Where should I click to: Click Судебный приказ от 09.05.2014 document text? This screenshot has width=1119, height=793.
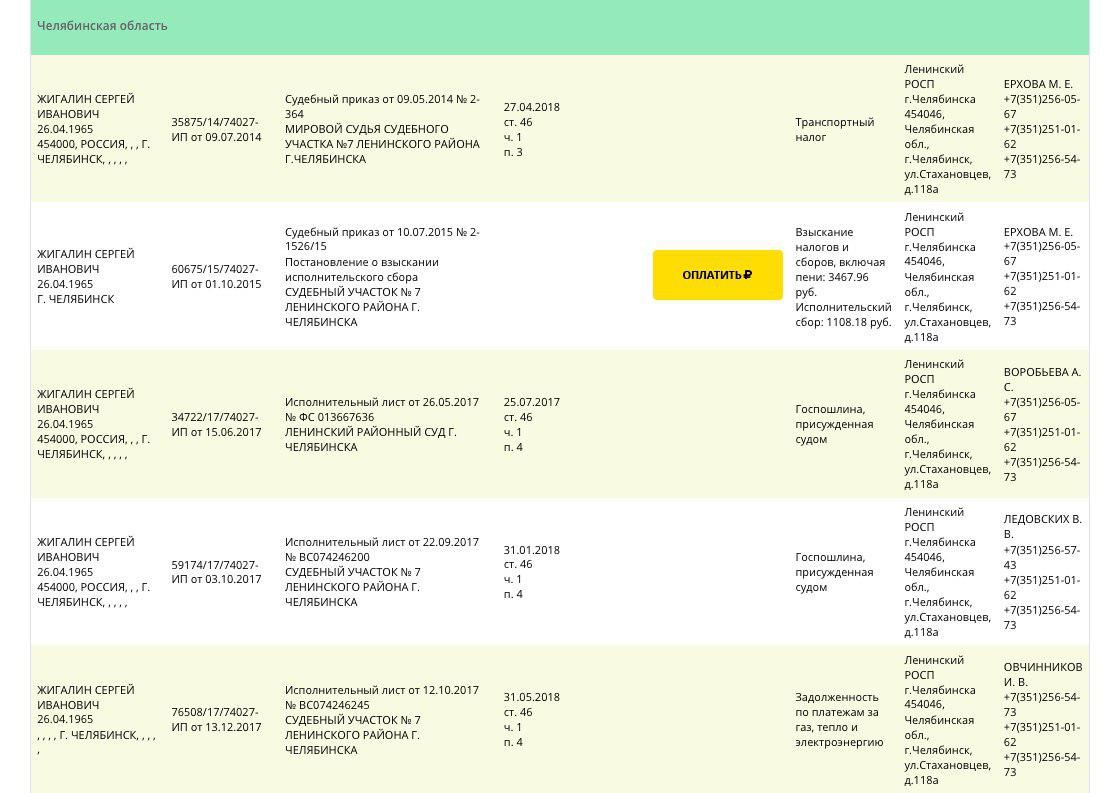pos(383,129)
